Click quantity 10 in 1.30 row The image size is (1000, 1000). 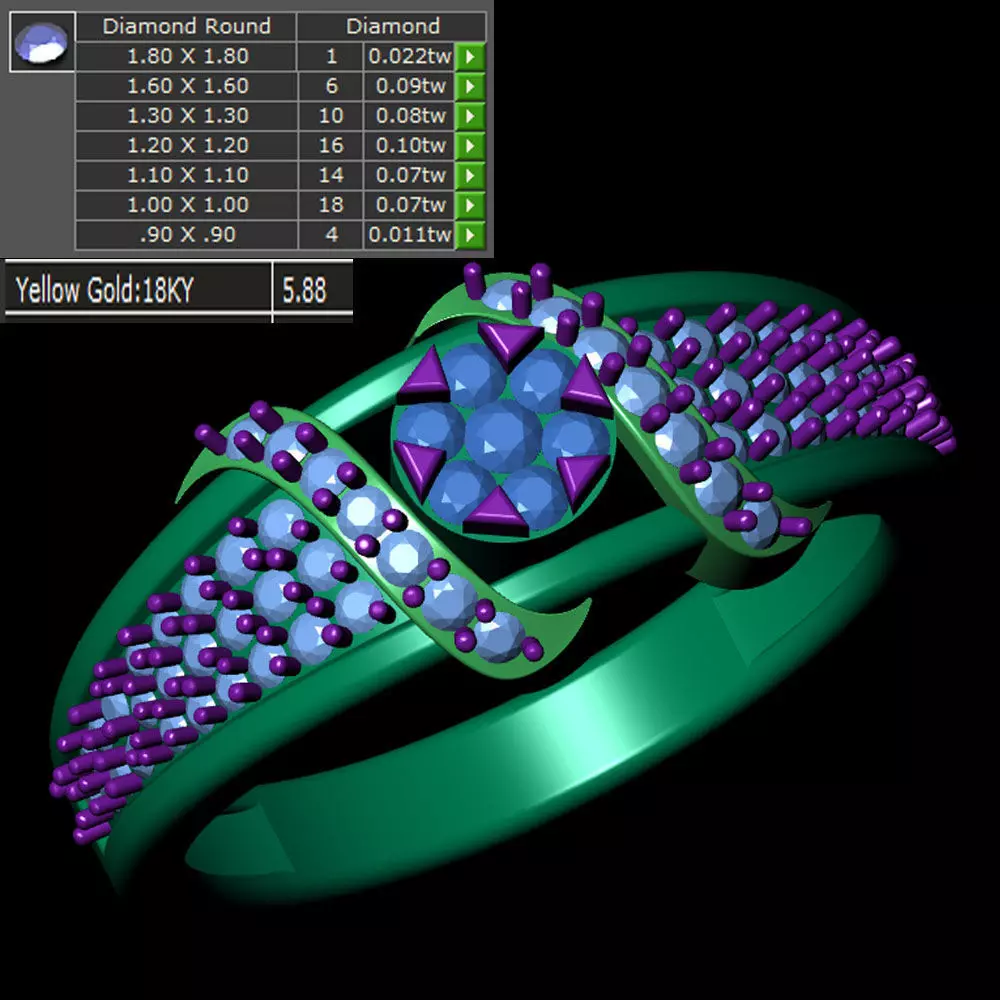[331, 116]
